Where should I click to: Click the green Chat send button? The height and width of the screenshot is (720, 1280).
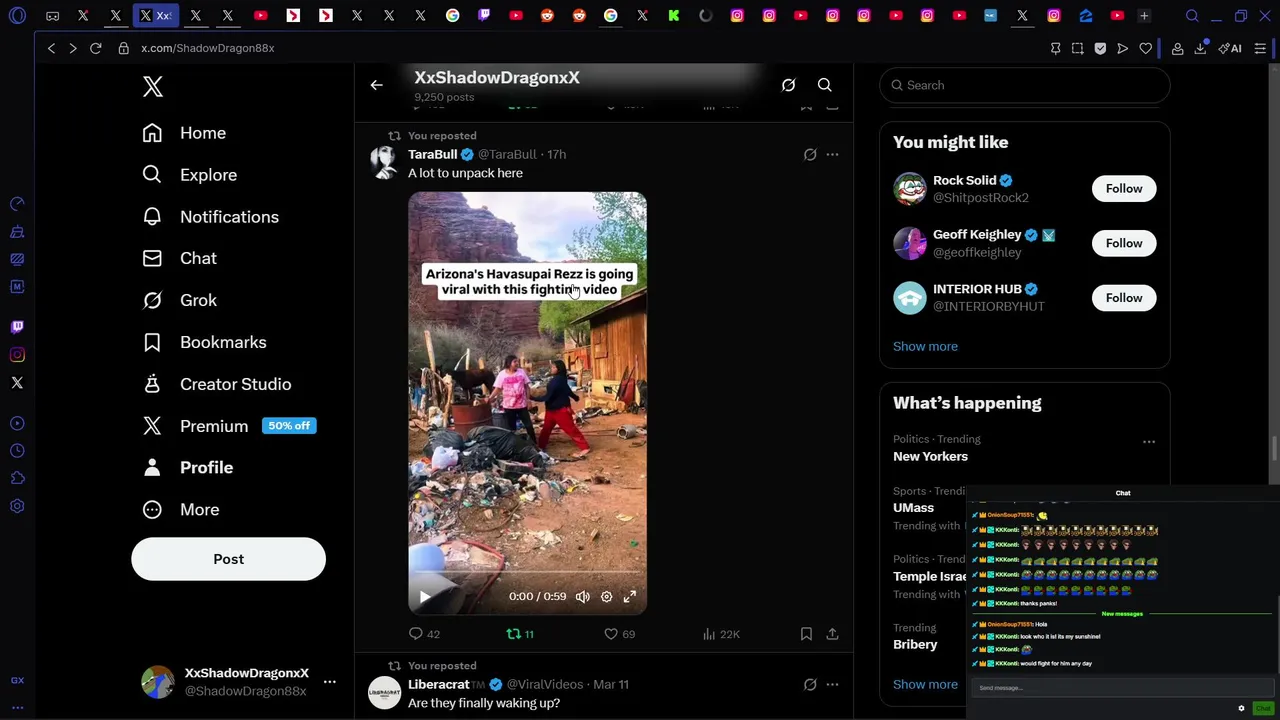(1263, 709)
